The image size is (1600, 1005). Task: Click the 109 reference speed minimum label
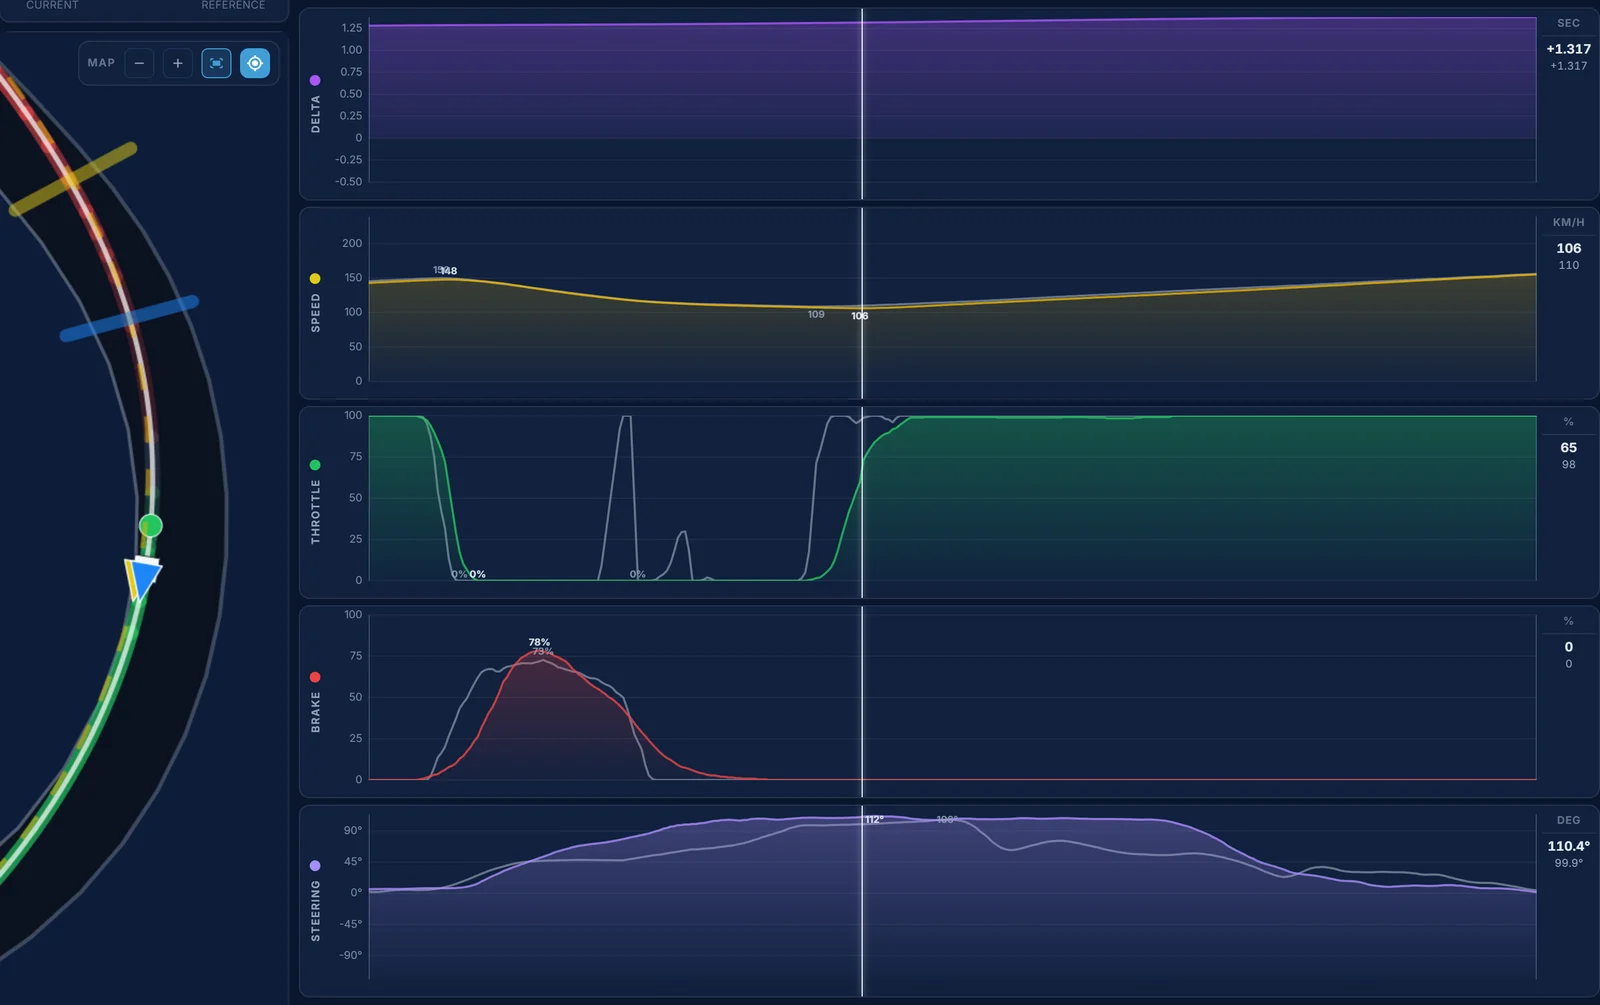click(816, 314)
